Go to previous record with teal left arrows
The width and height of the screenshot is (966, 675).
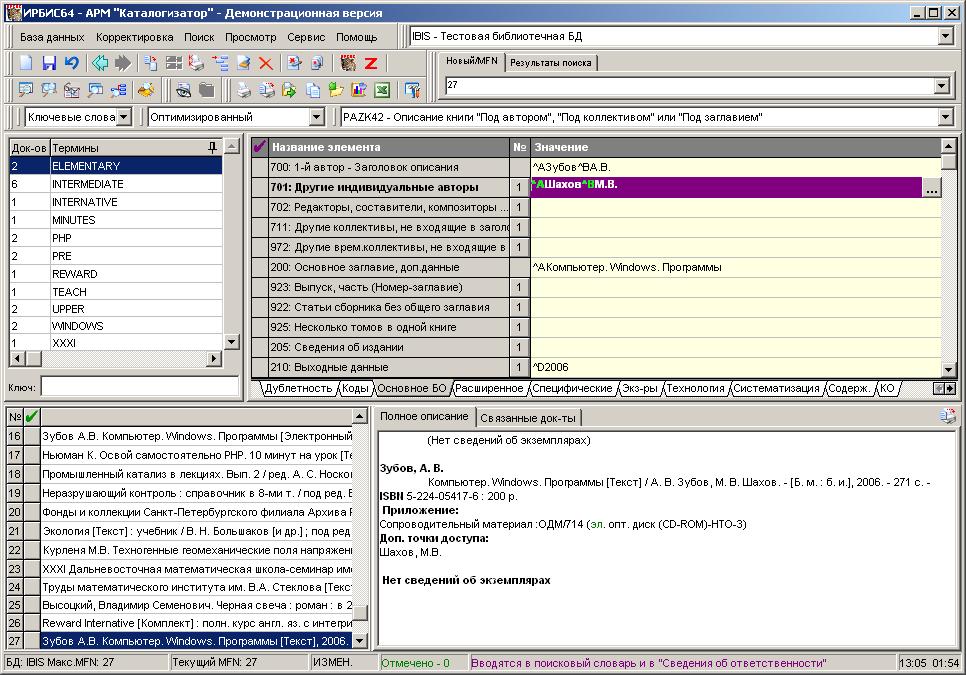(100, 63)
